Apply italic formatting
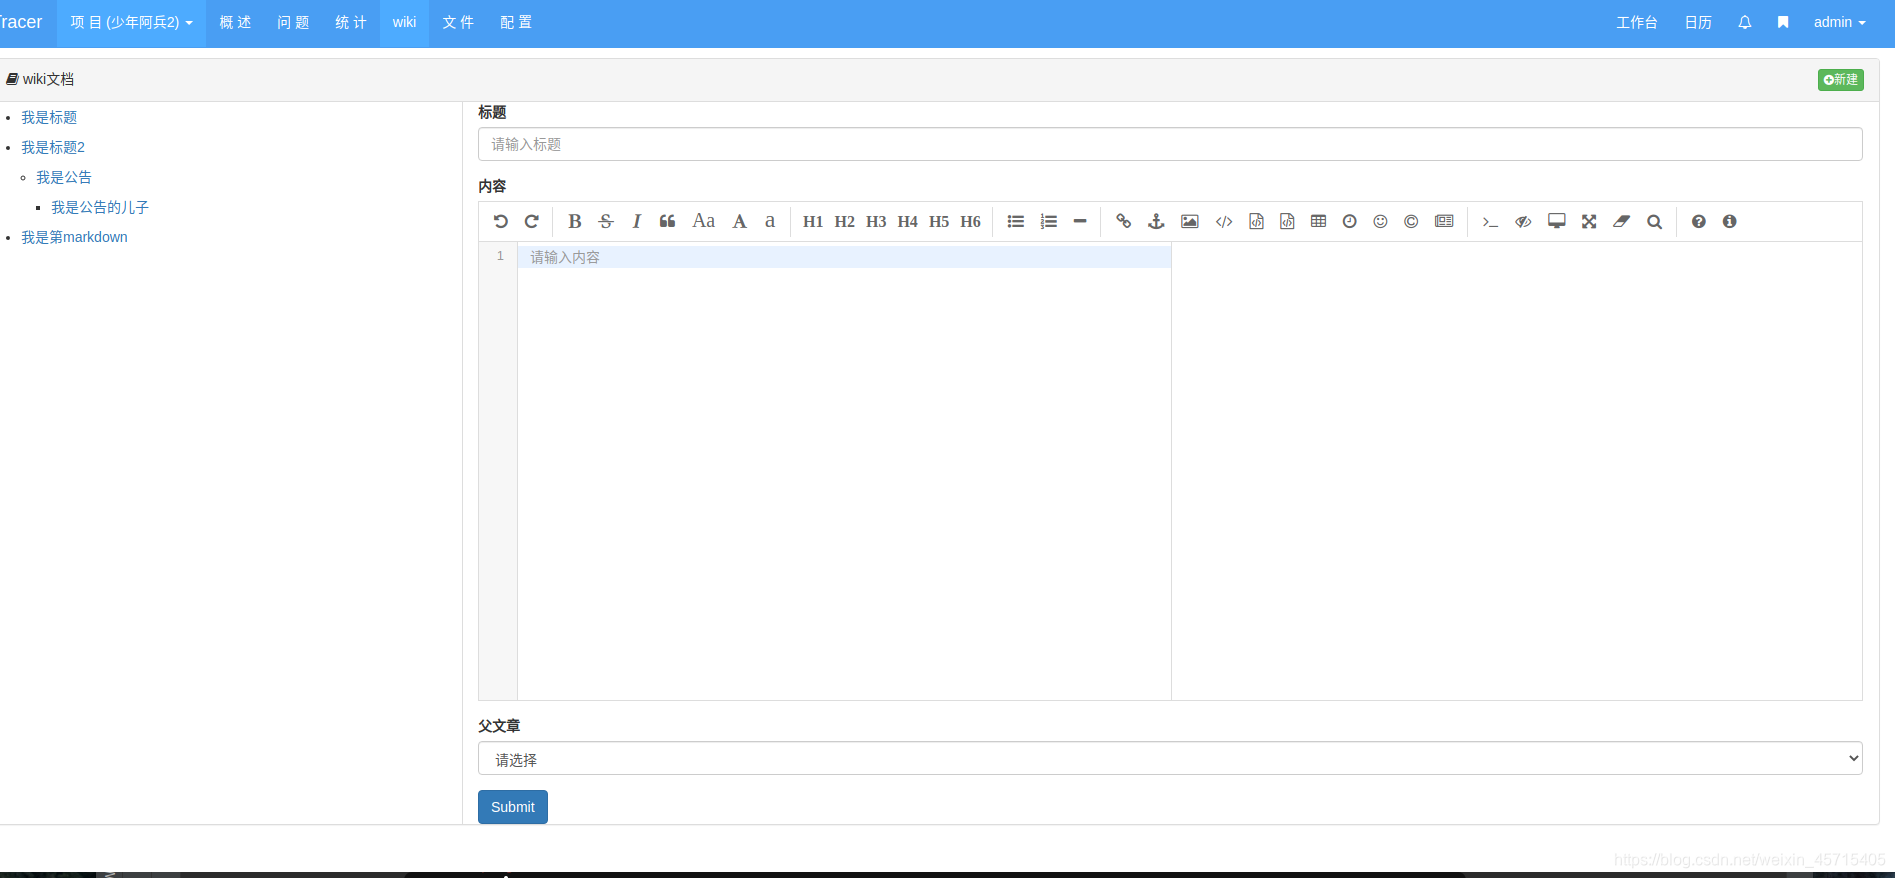 [636, 222]
